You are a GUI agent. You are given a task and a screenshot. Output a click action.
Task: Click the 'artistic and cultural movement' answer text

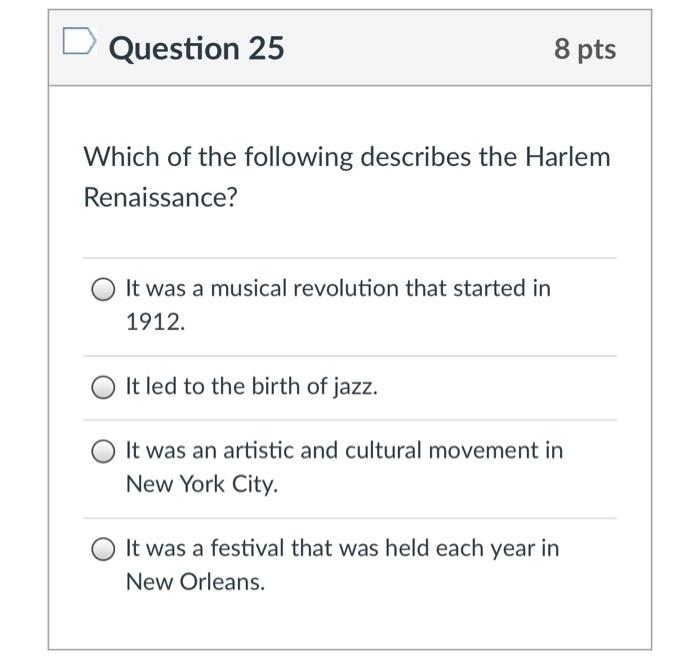(343, 451)
